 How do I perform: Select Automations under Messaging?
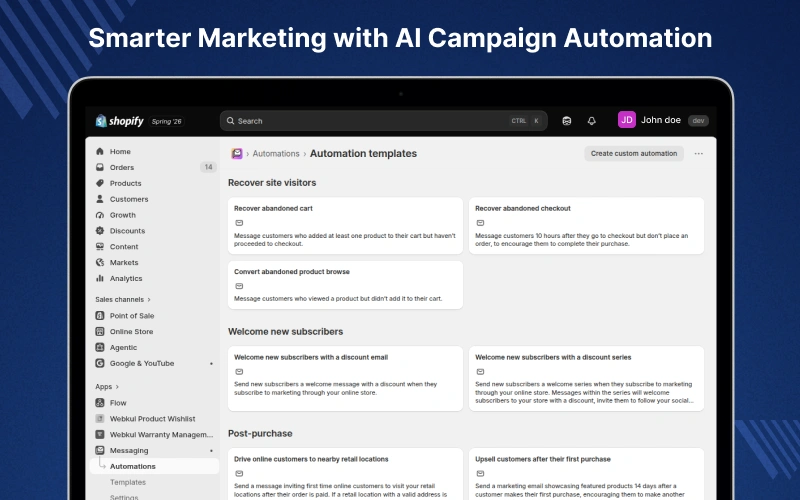tap(155, 466)
